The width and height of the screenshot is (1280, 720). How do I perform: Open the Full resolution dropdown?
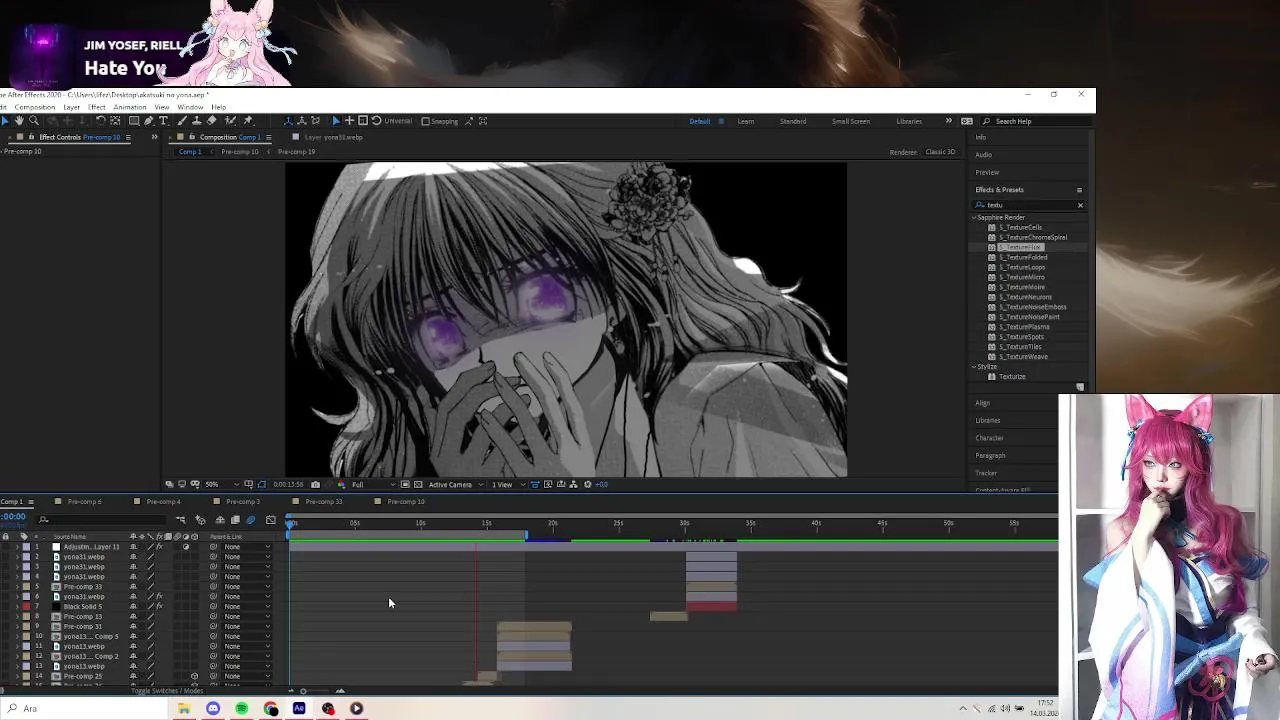coord(372,484)
